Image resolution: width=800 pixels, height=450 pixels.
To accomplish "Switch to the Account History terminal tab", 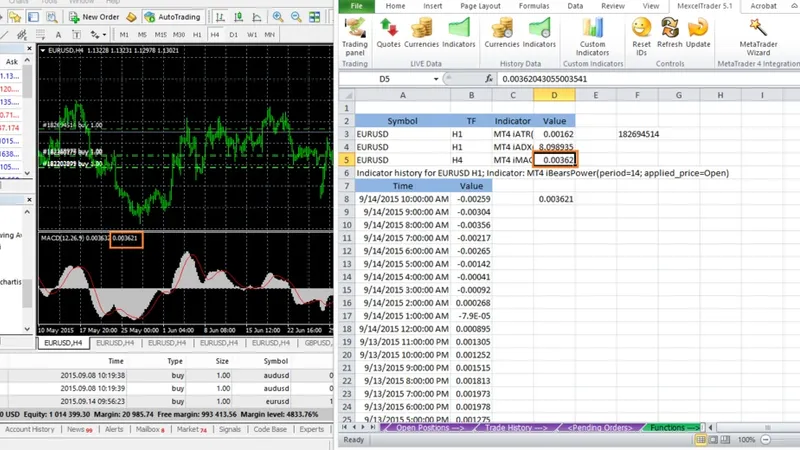I will 30,430.
